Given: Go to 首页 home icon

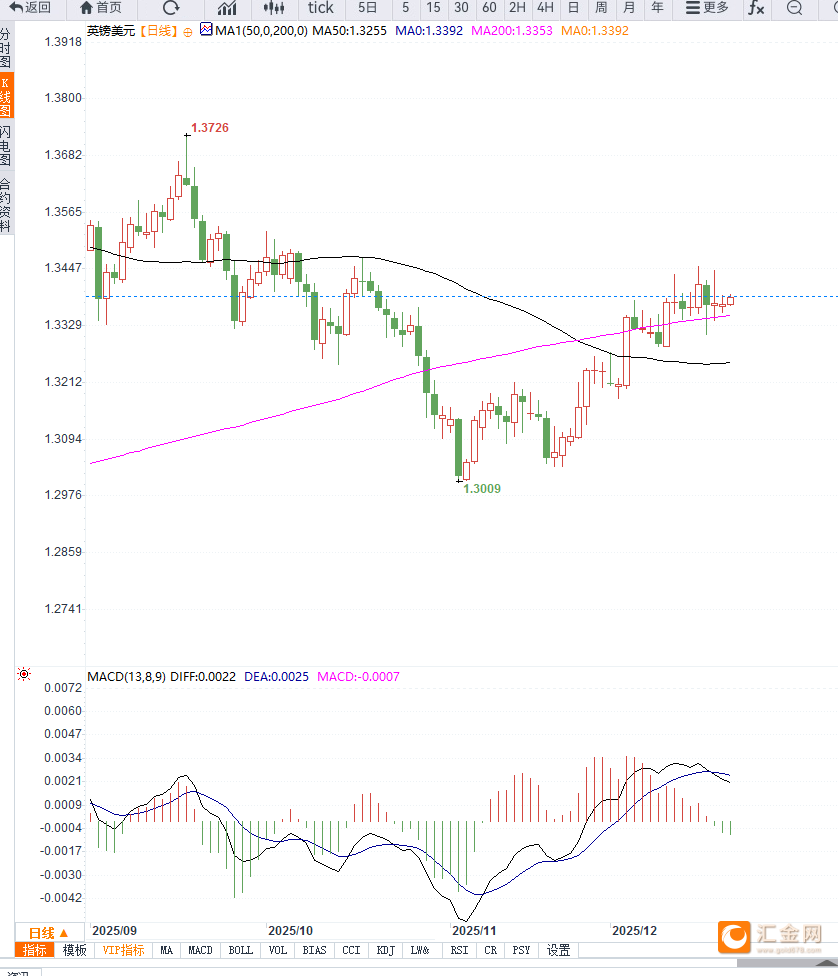Looking at the screenshot, I should (100, 8).
